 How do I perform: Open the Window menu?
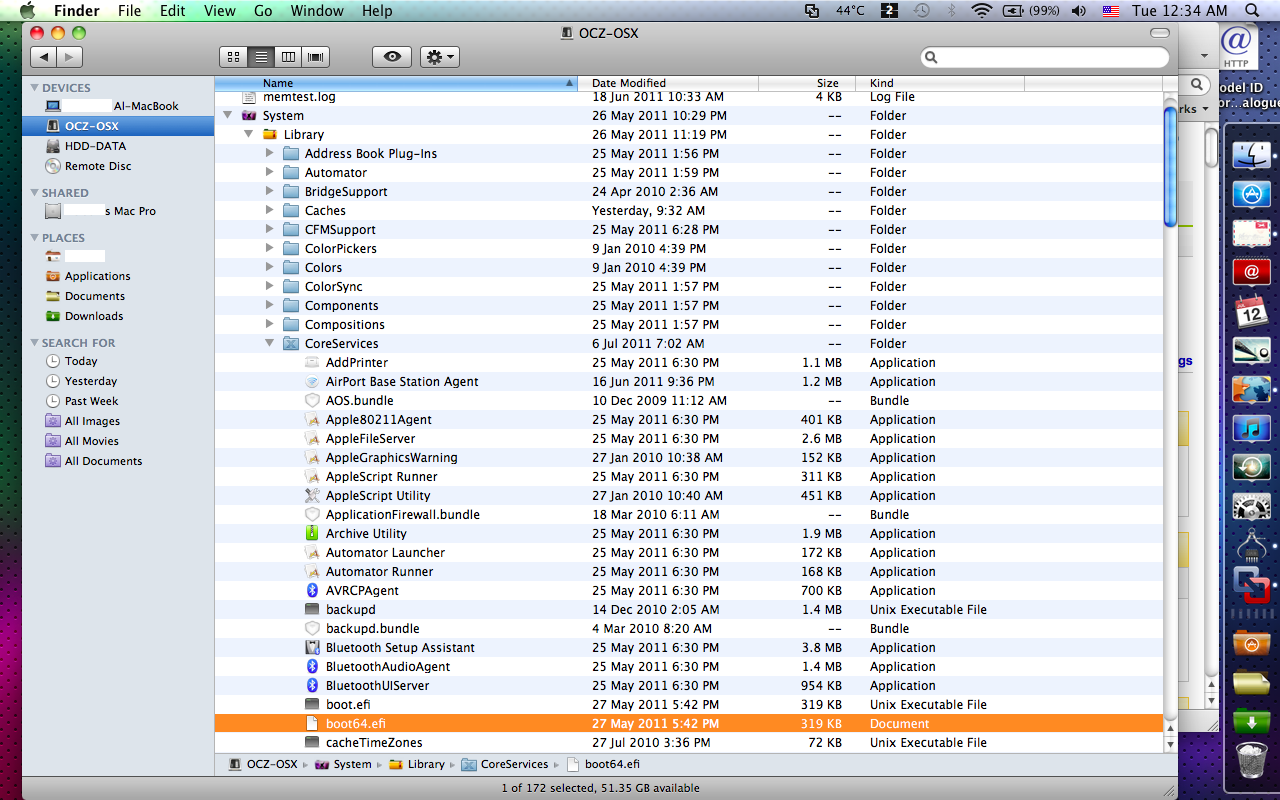[316, 11]
